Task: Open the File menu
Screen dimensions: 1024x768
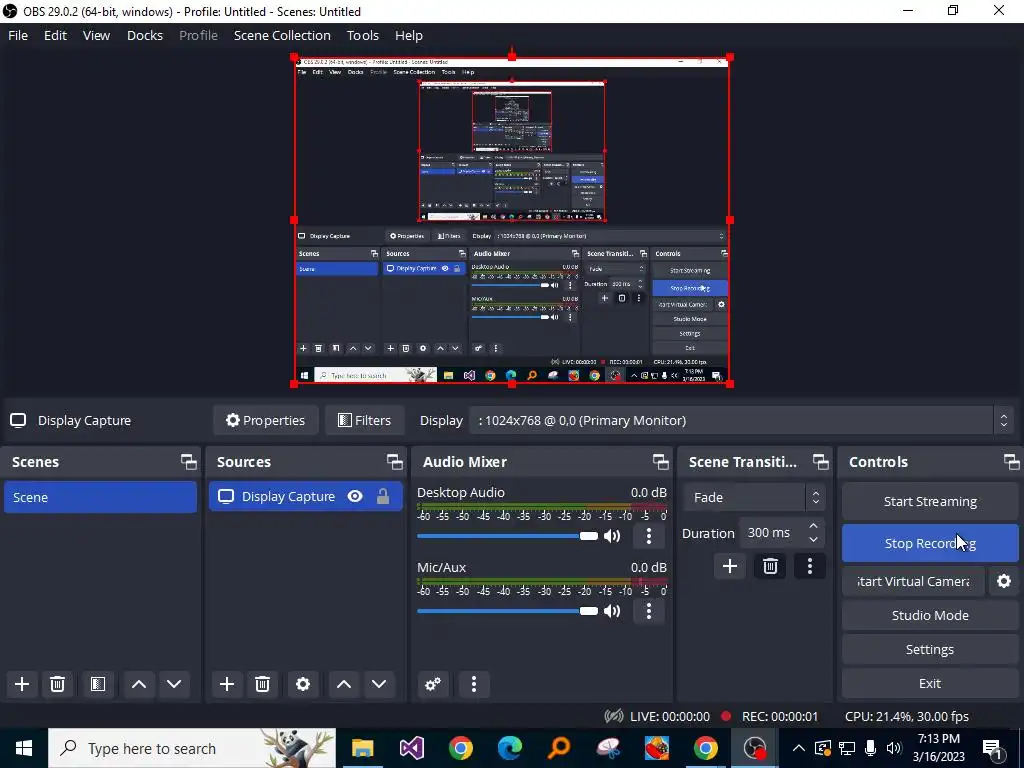Action: (x=18, y=35)
